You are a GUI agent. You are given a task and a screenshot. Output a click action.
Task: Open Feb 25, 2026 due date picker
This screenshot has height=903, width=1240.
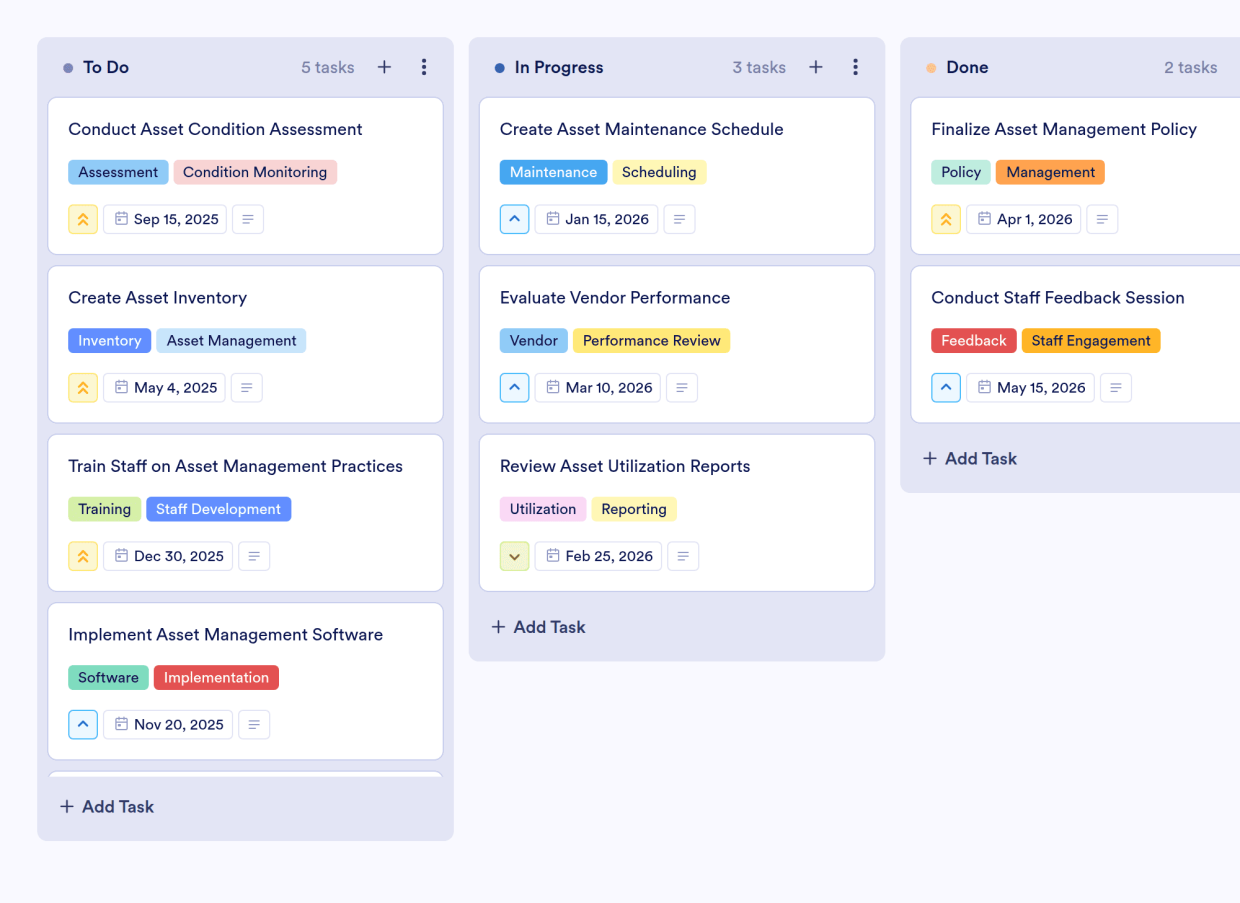599,556
